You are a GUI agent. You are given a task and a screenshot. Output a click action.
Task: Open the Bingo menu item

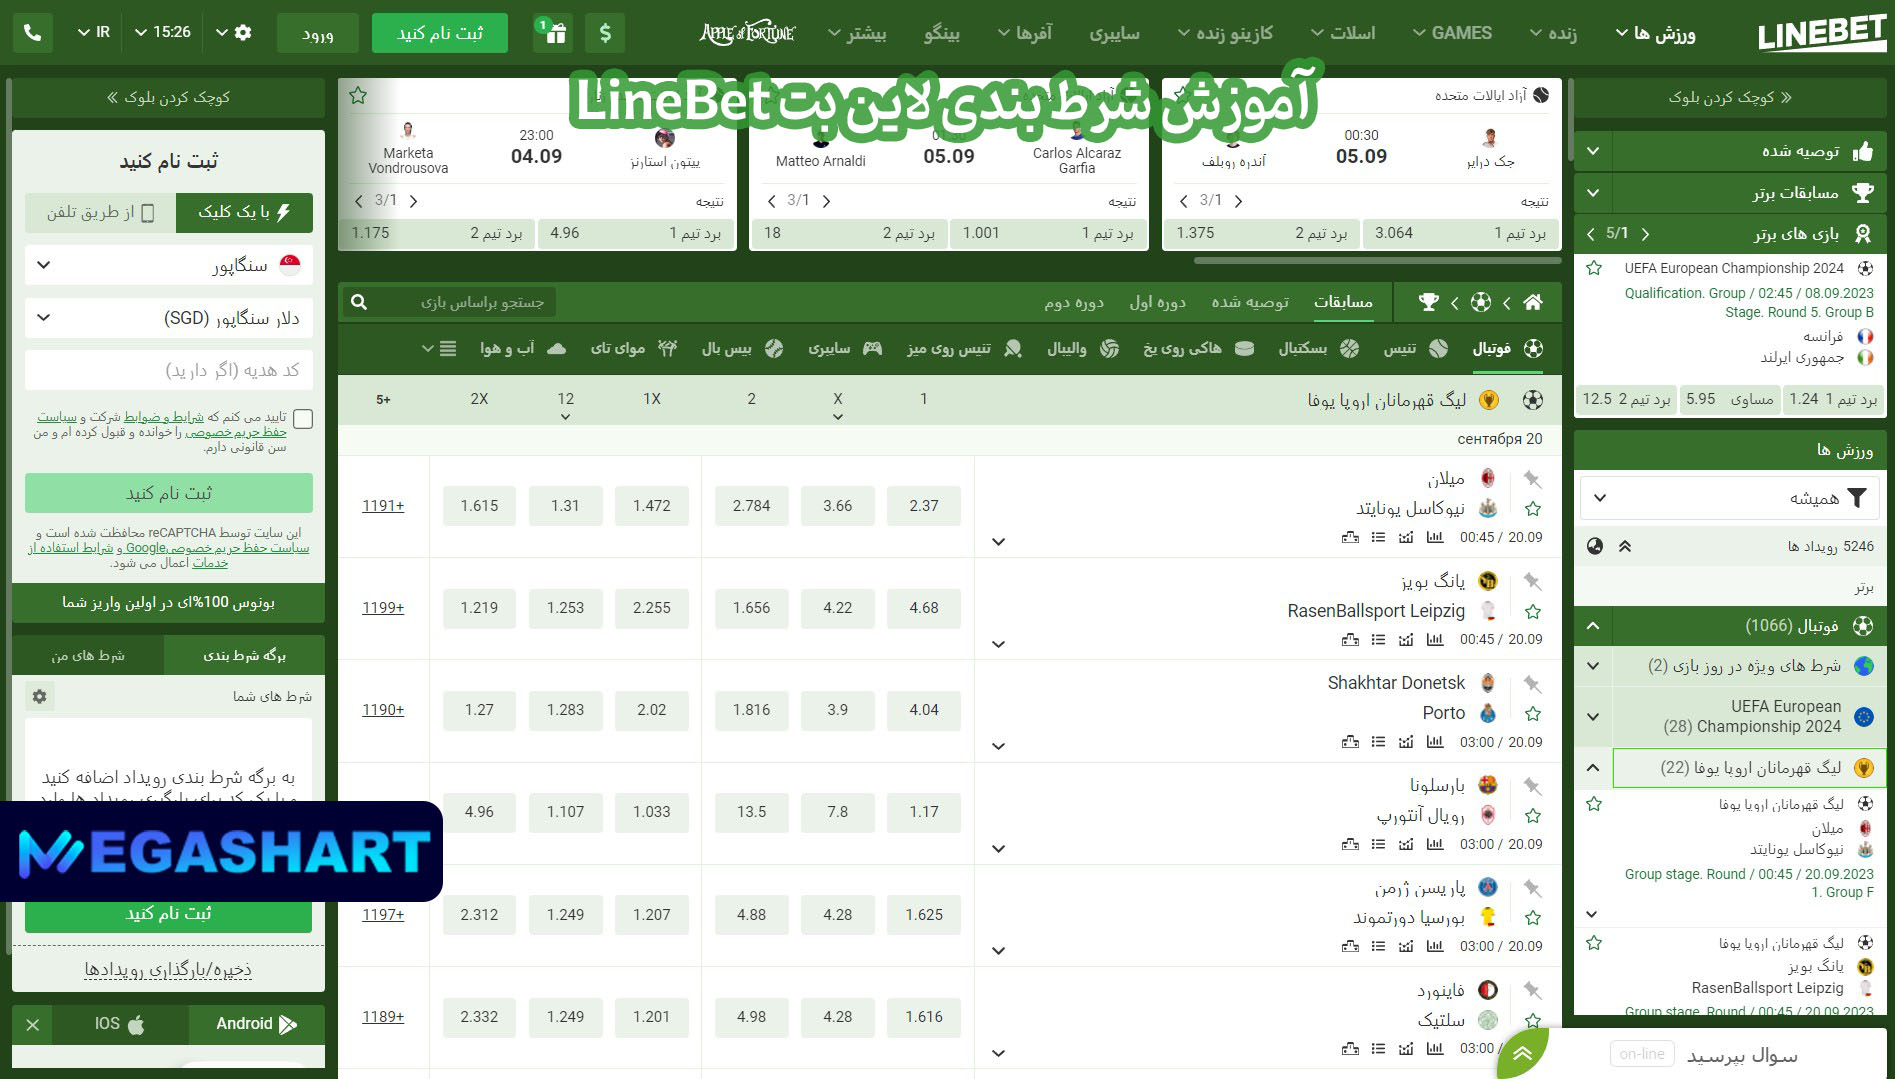[942, 33]
